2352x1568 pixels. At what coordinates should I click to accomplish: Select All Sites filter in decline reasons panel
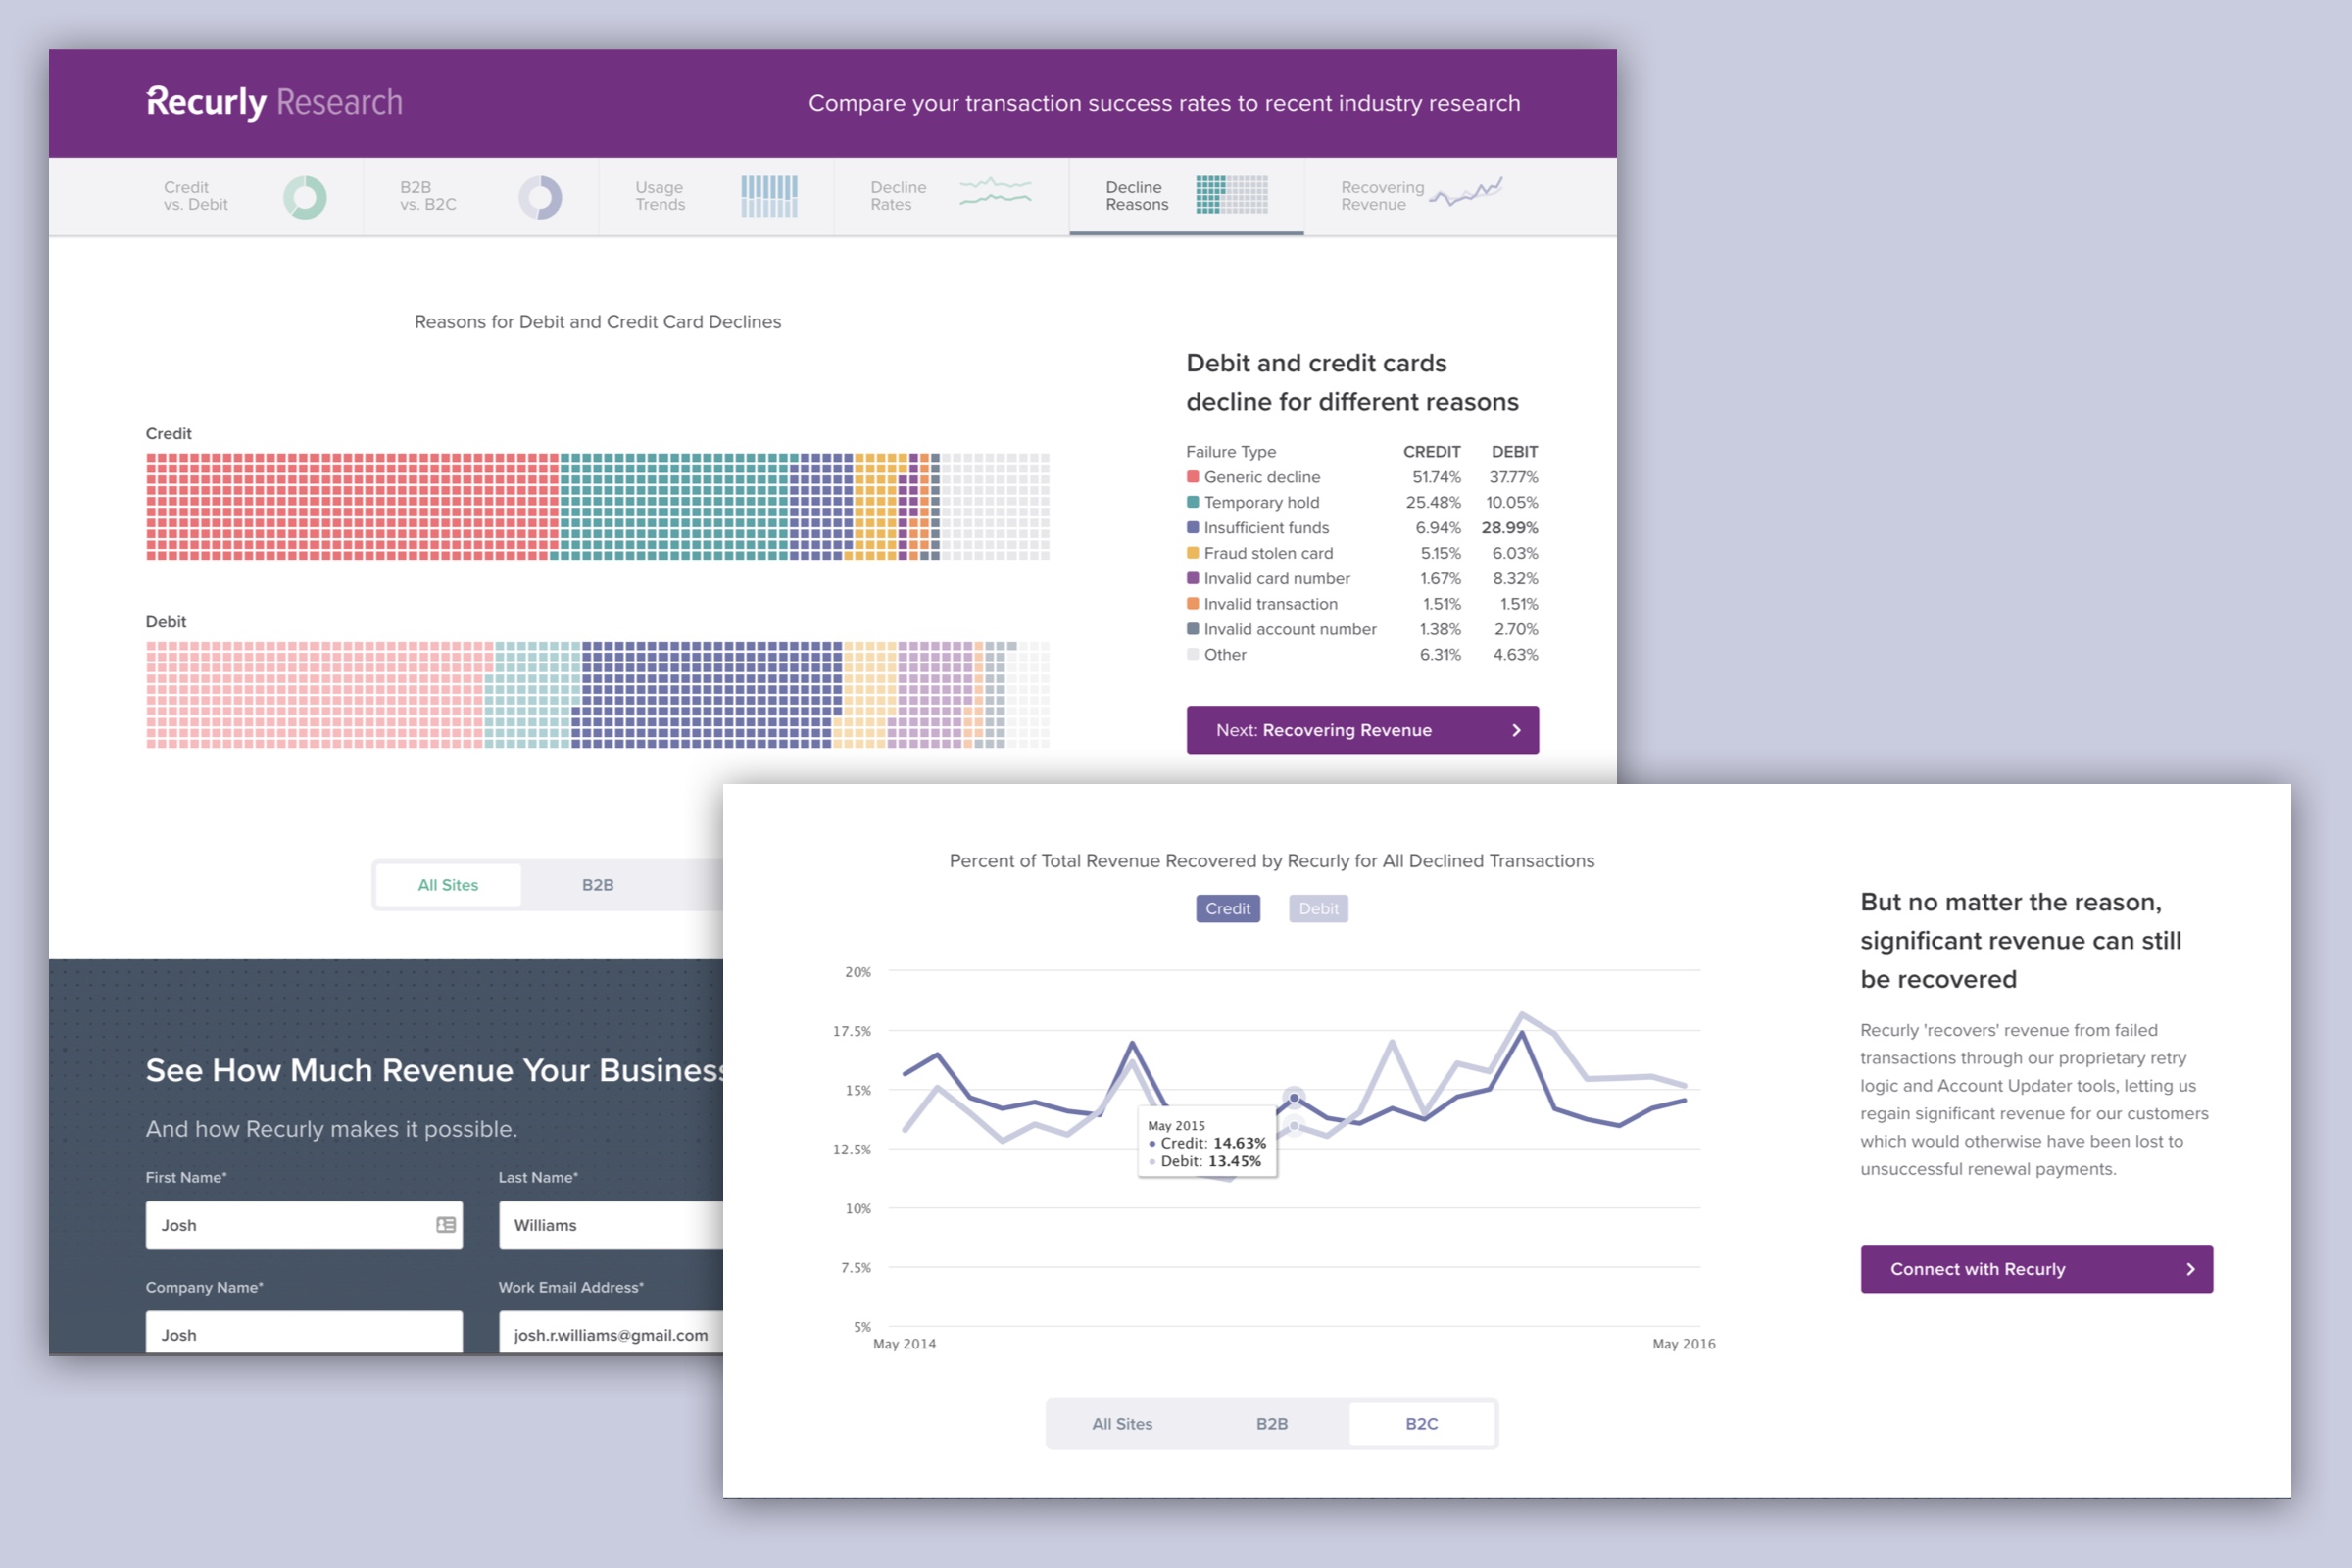(x=448, y=885)
